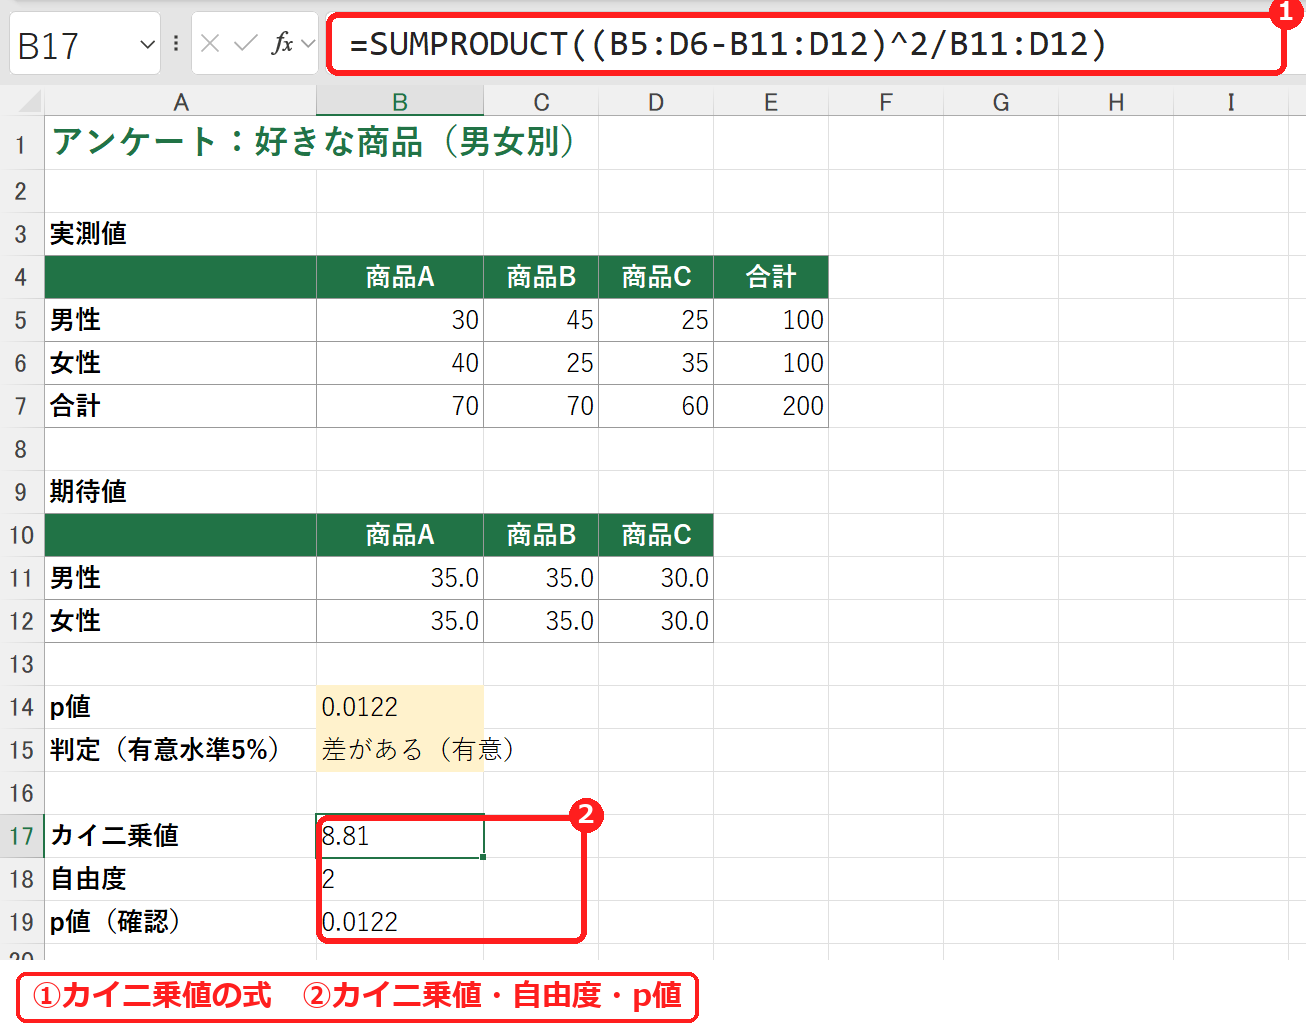1306x1030 pixels.
Task: Select the p値 cell in row 14
Action: 400,707
